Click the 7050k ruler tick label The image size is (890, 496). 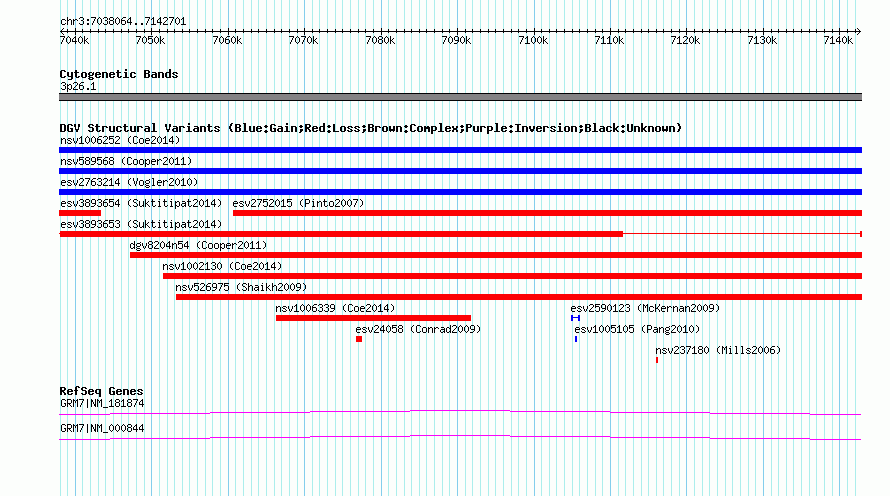[x=150, y=40]
